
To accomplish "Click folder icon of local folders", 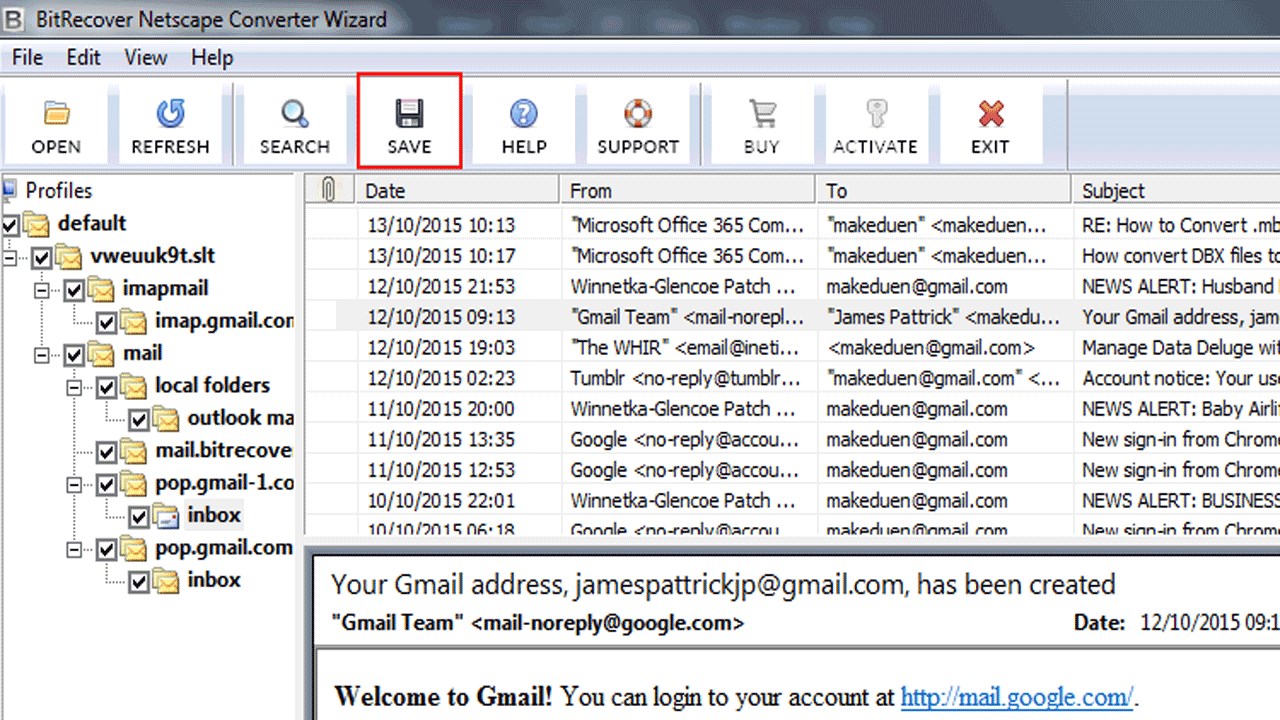I will (x=134, y=386).
